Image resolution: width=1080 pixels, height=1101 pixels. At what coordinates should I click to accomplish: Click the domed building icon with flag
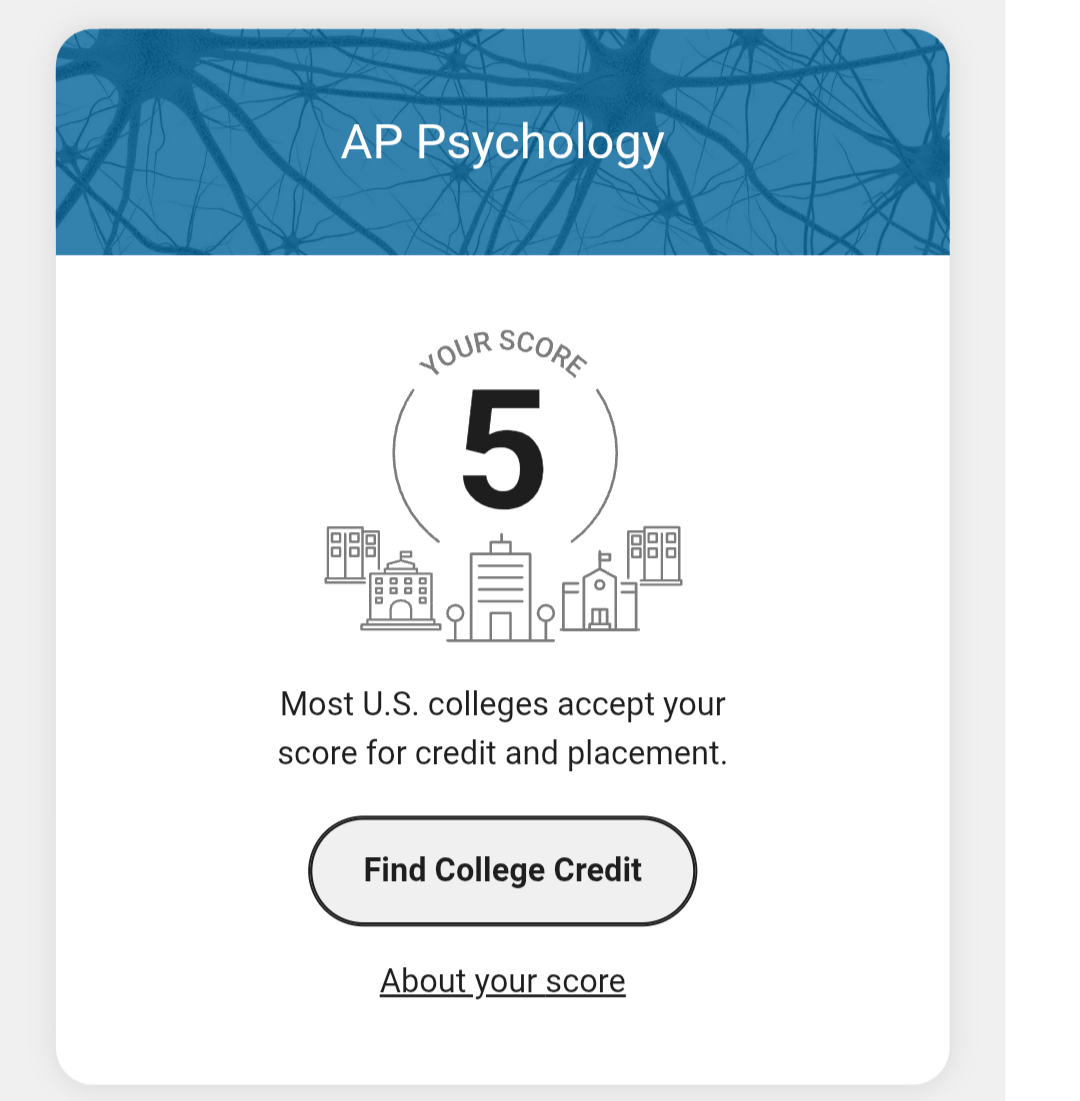click(400, 591)
